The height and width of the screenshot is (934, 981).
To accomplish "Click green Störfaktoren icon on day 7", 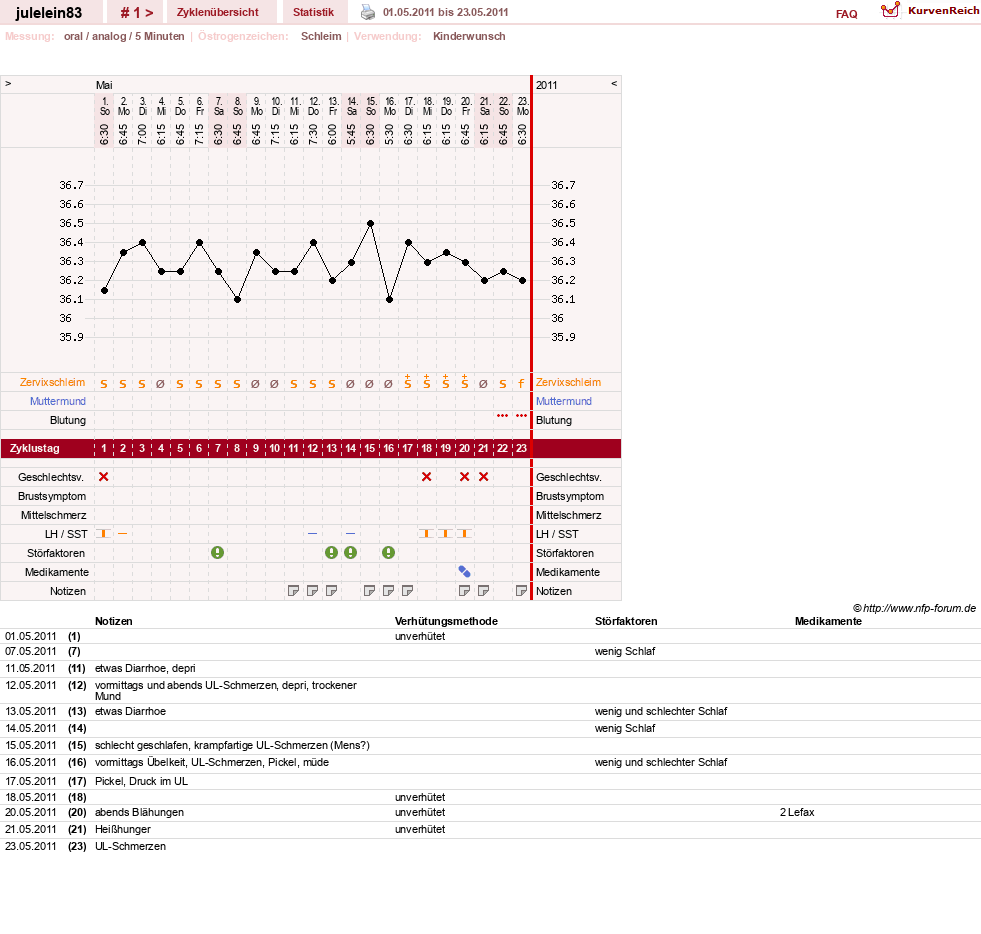I will click(x=217, y=552).
